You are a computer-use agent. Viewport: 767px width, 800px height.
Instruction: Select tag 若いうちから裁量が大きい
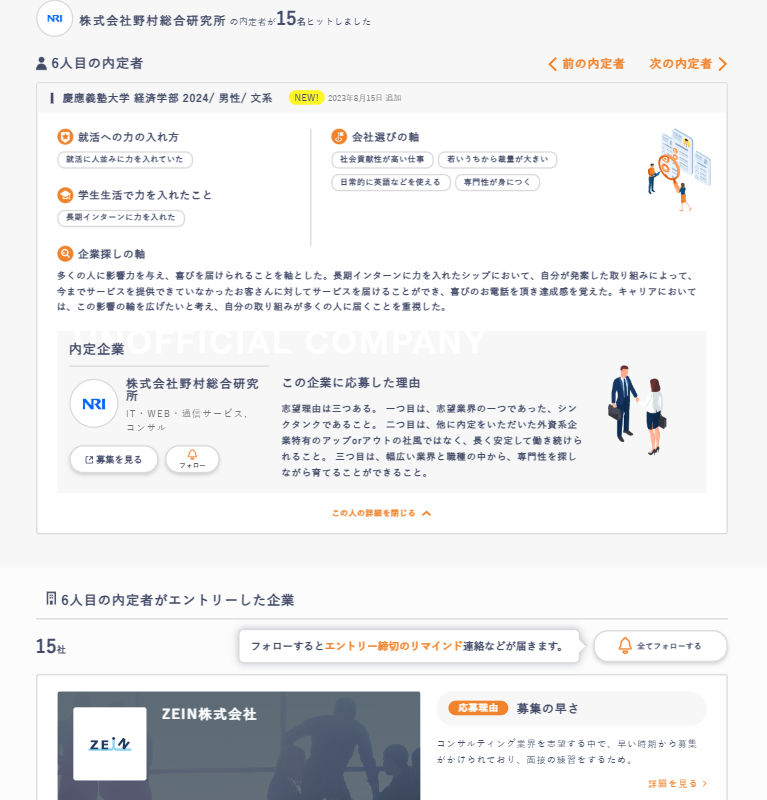tap(498, 159)
